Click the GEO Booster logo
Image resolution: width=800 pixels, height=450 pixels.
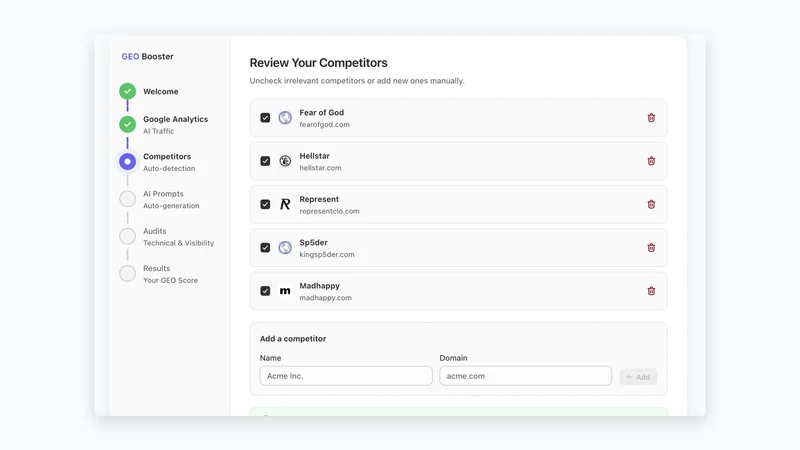(x=147, y=57)
